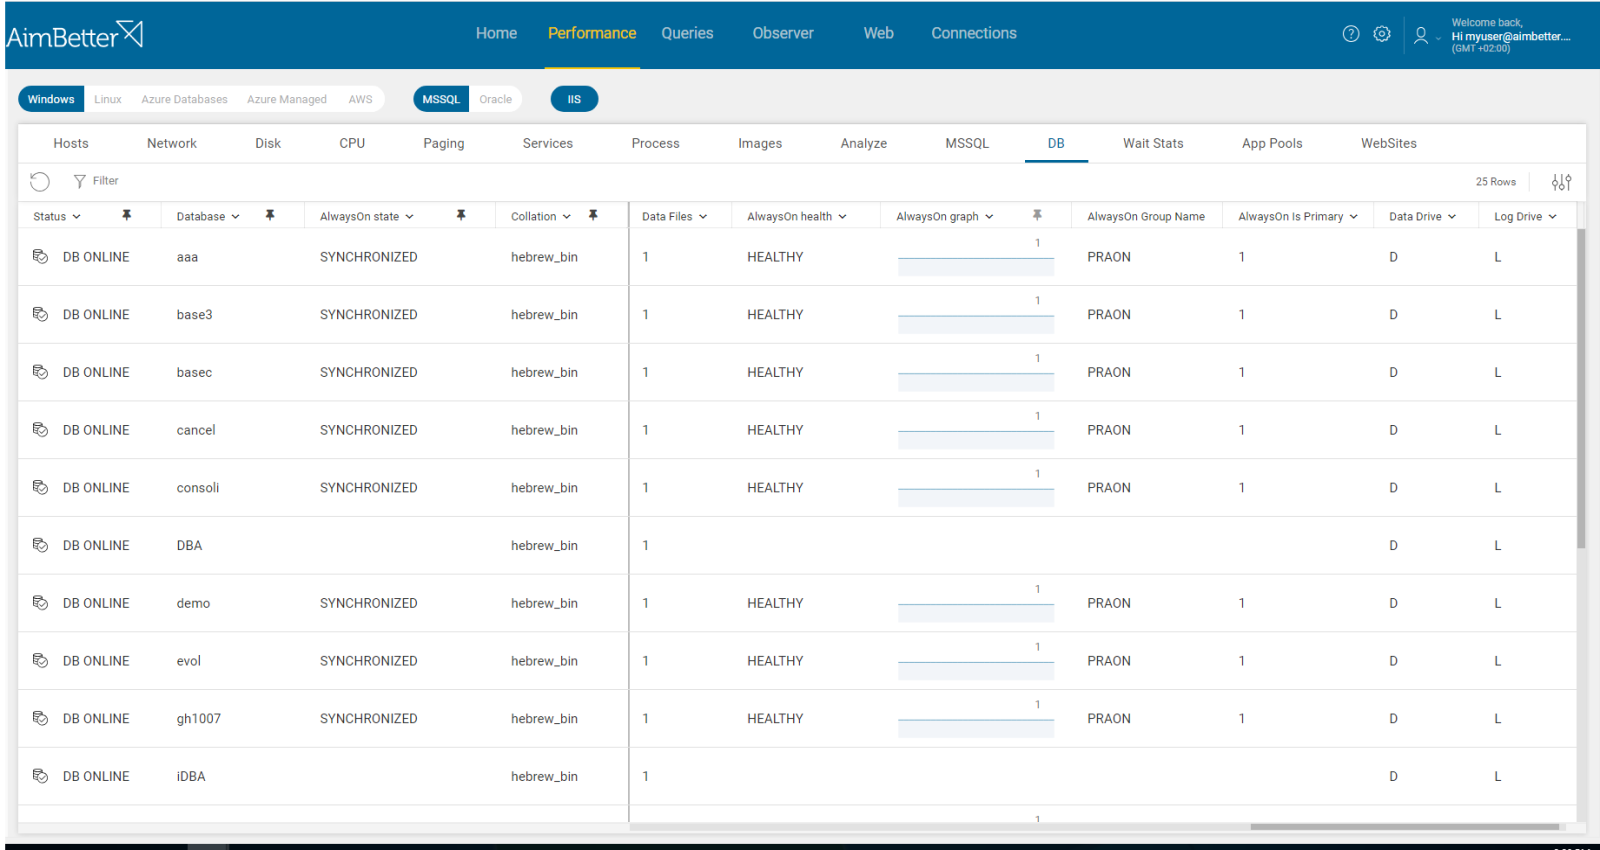Select MSSQL database type
Image resolution: width=1600 pixels, height=850 pixels.
click(441, 99)
